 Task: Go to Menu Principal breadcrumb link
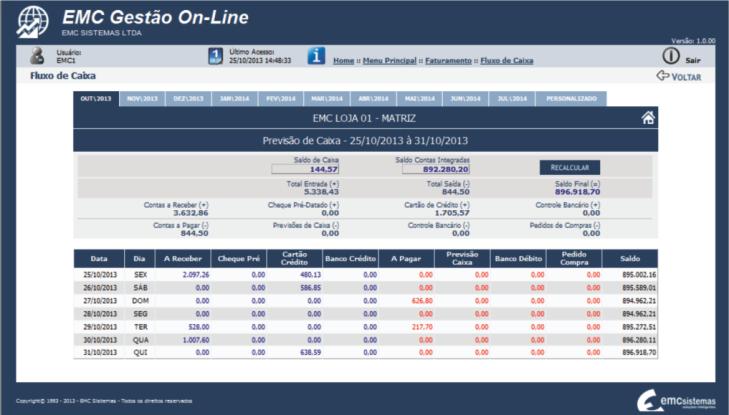click(x=390, y=60)
